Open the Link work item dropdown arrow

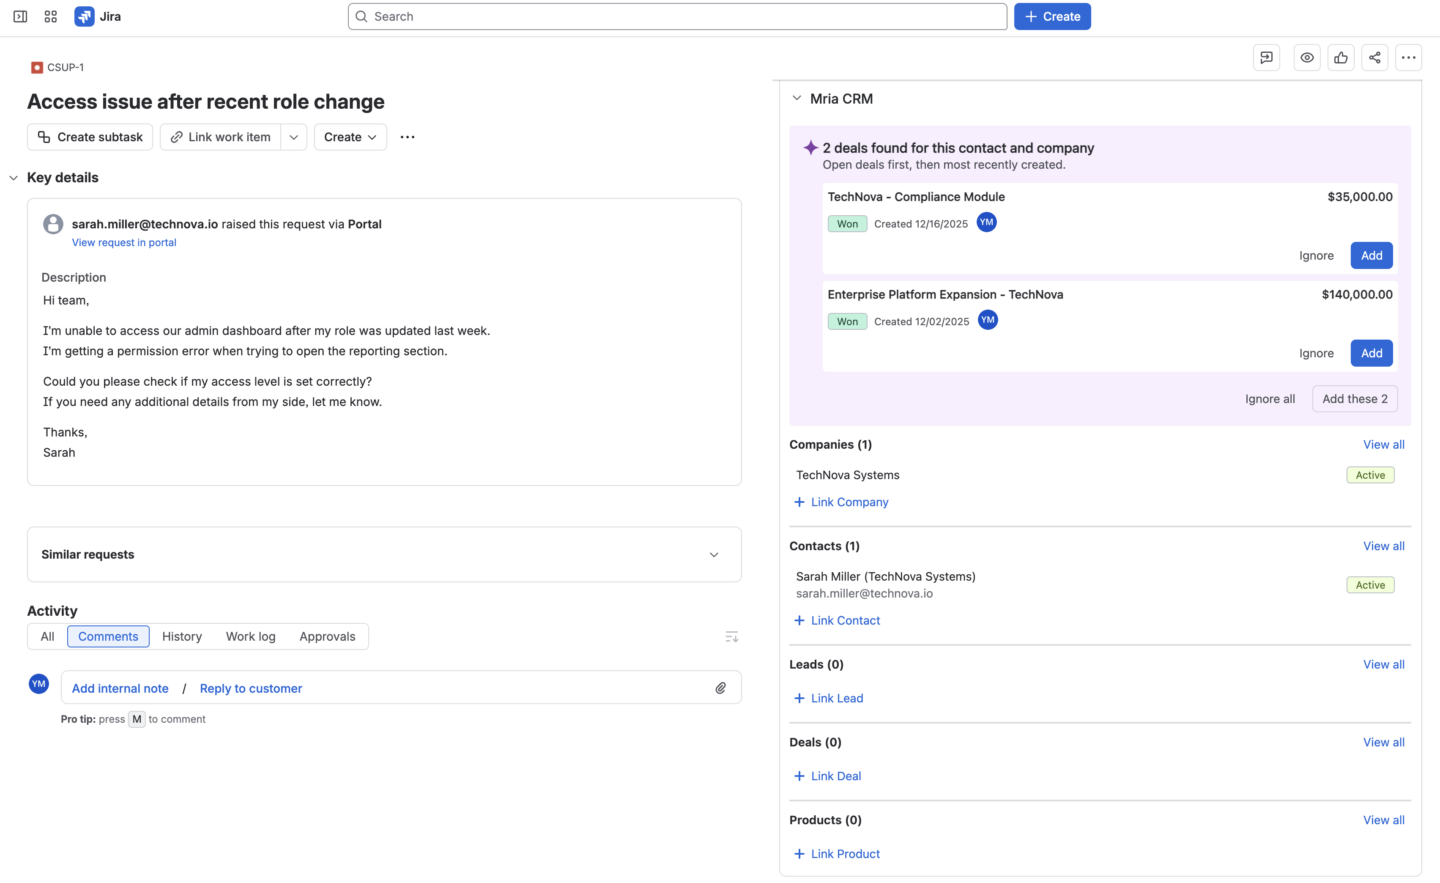point(294,137)
